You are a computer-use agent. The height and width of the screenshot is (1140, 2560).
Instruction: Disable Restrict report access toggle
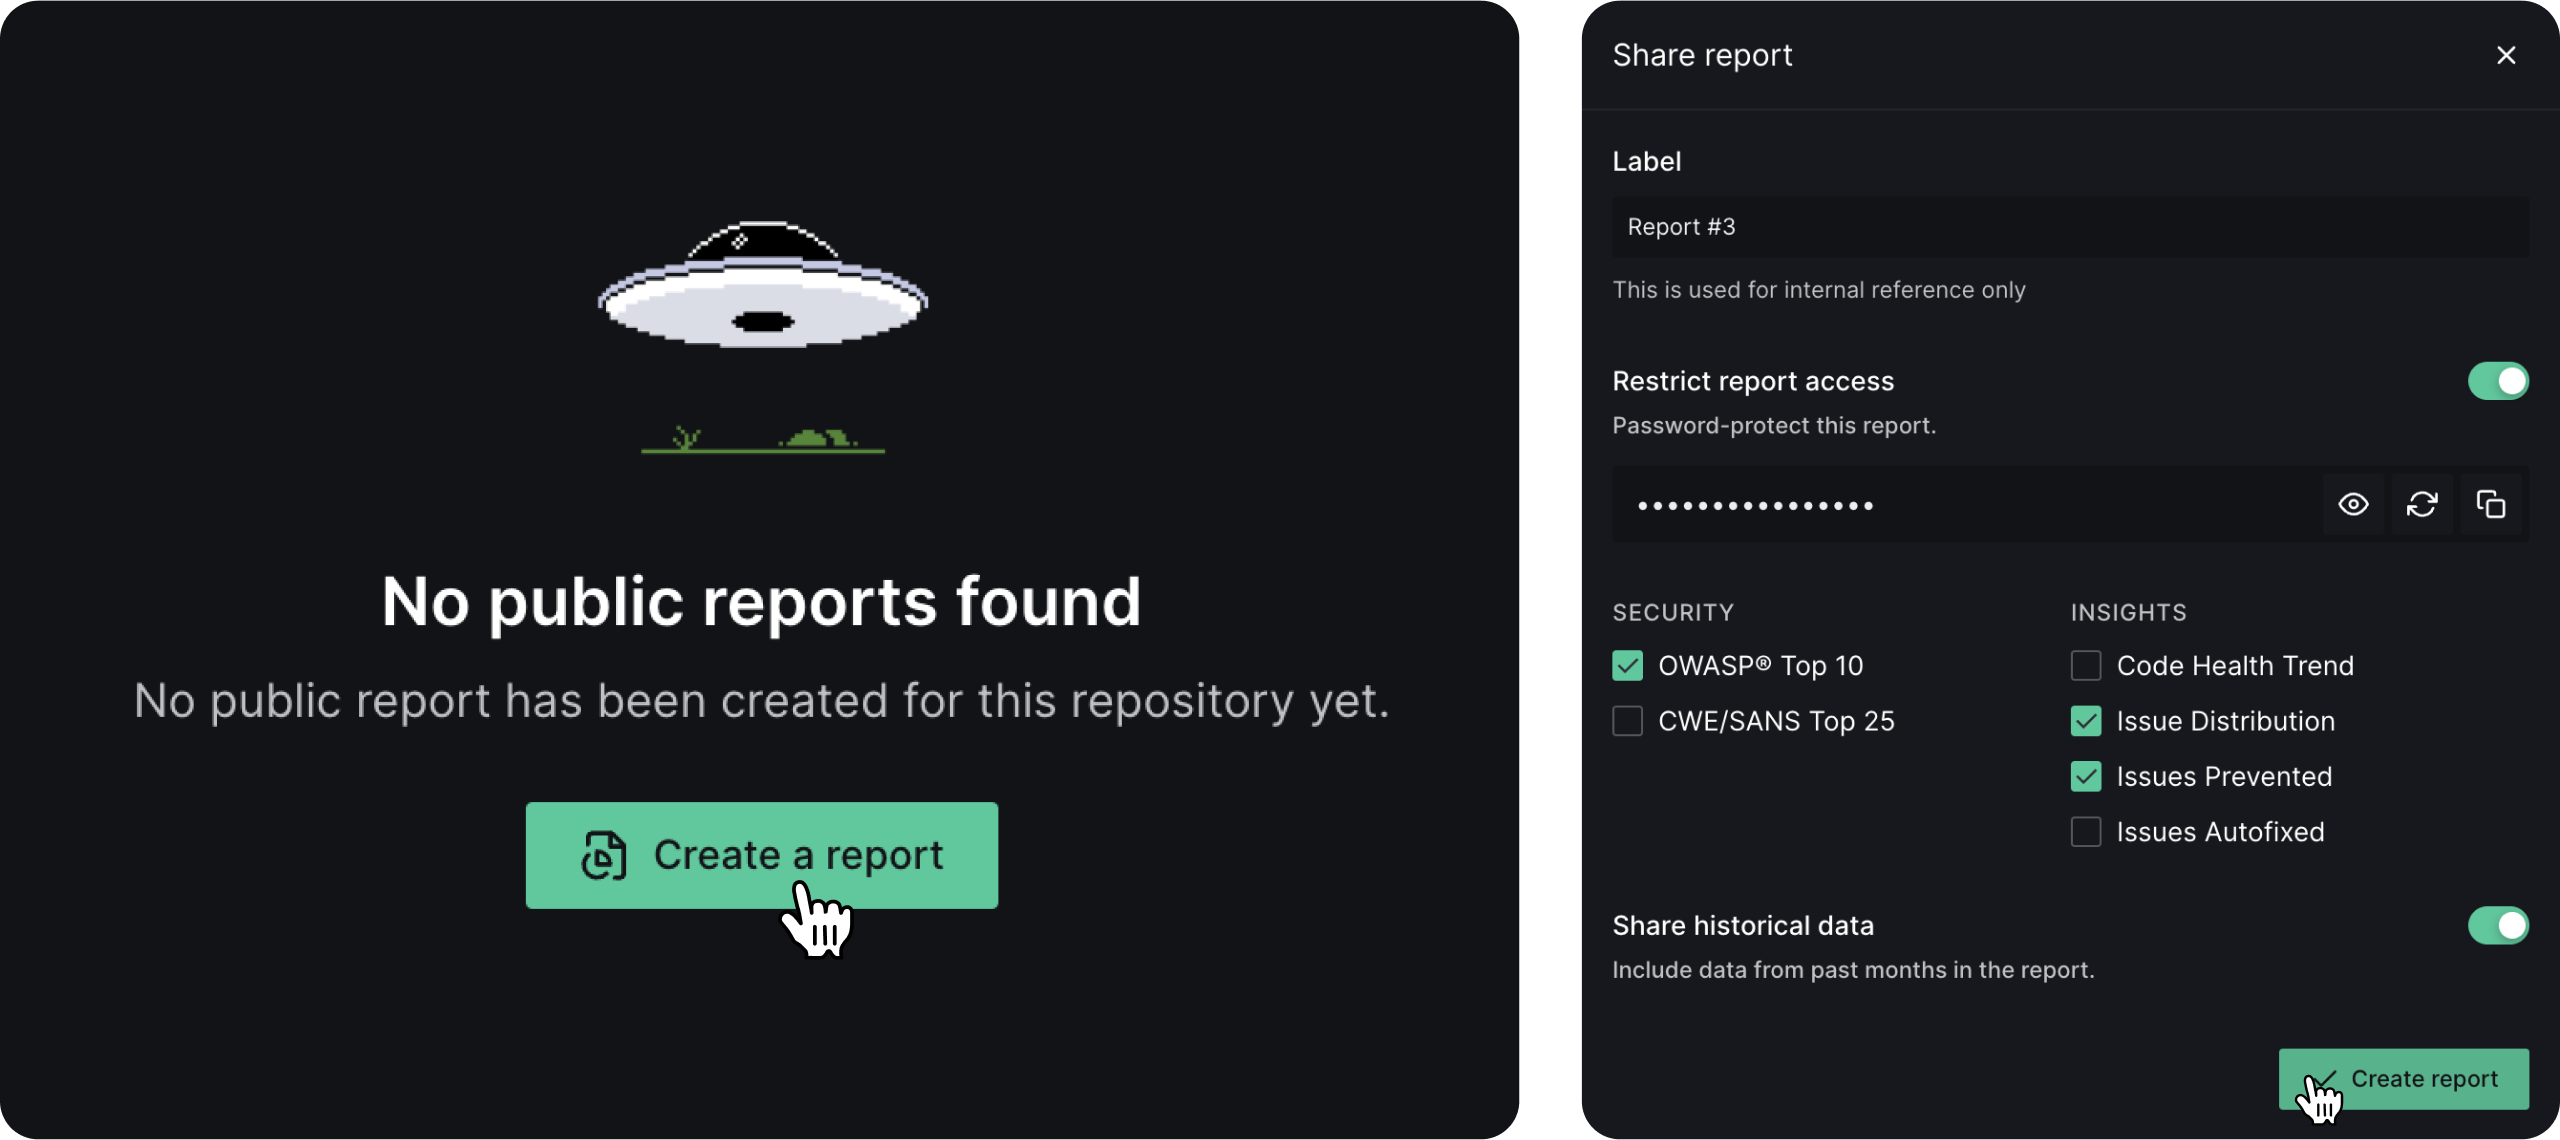pyautogui.click(x=2497, y=381)
